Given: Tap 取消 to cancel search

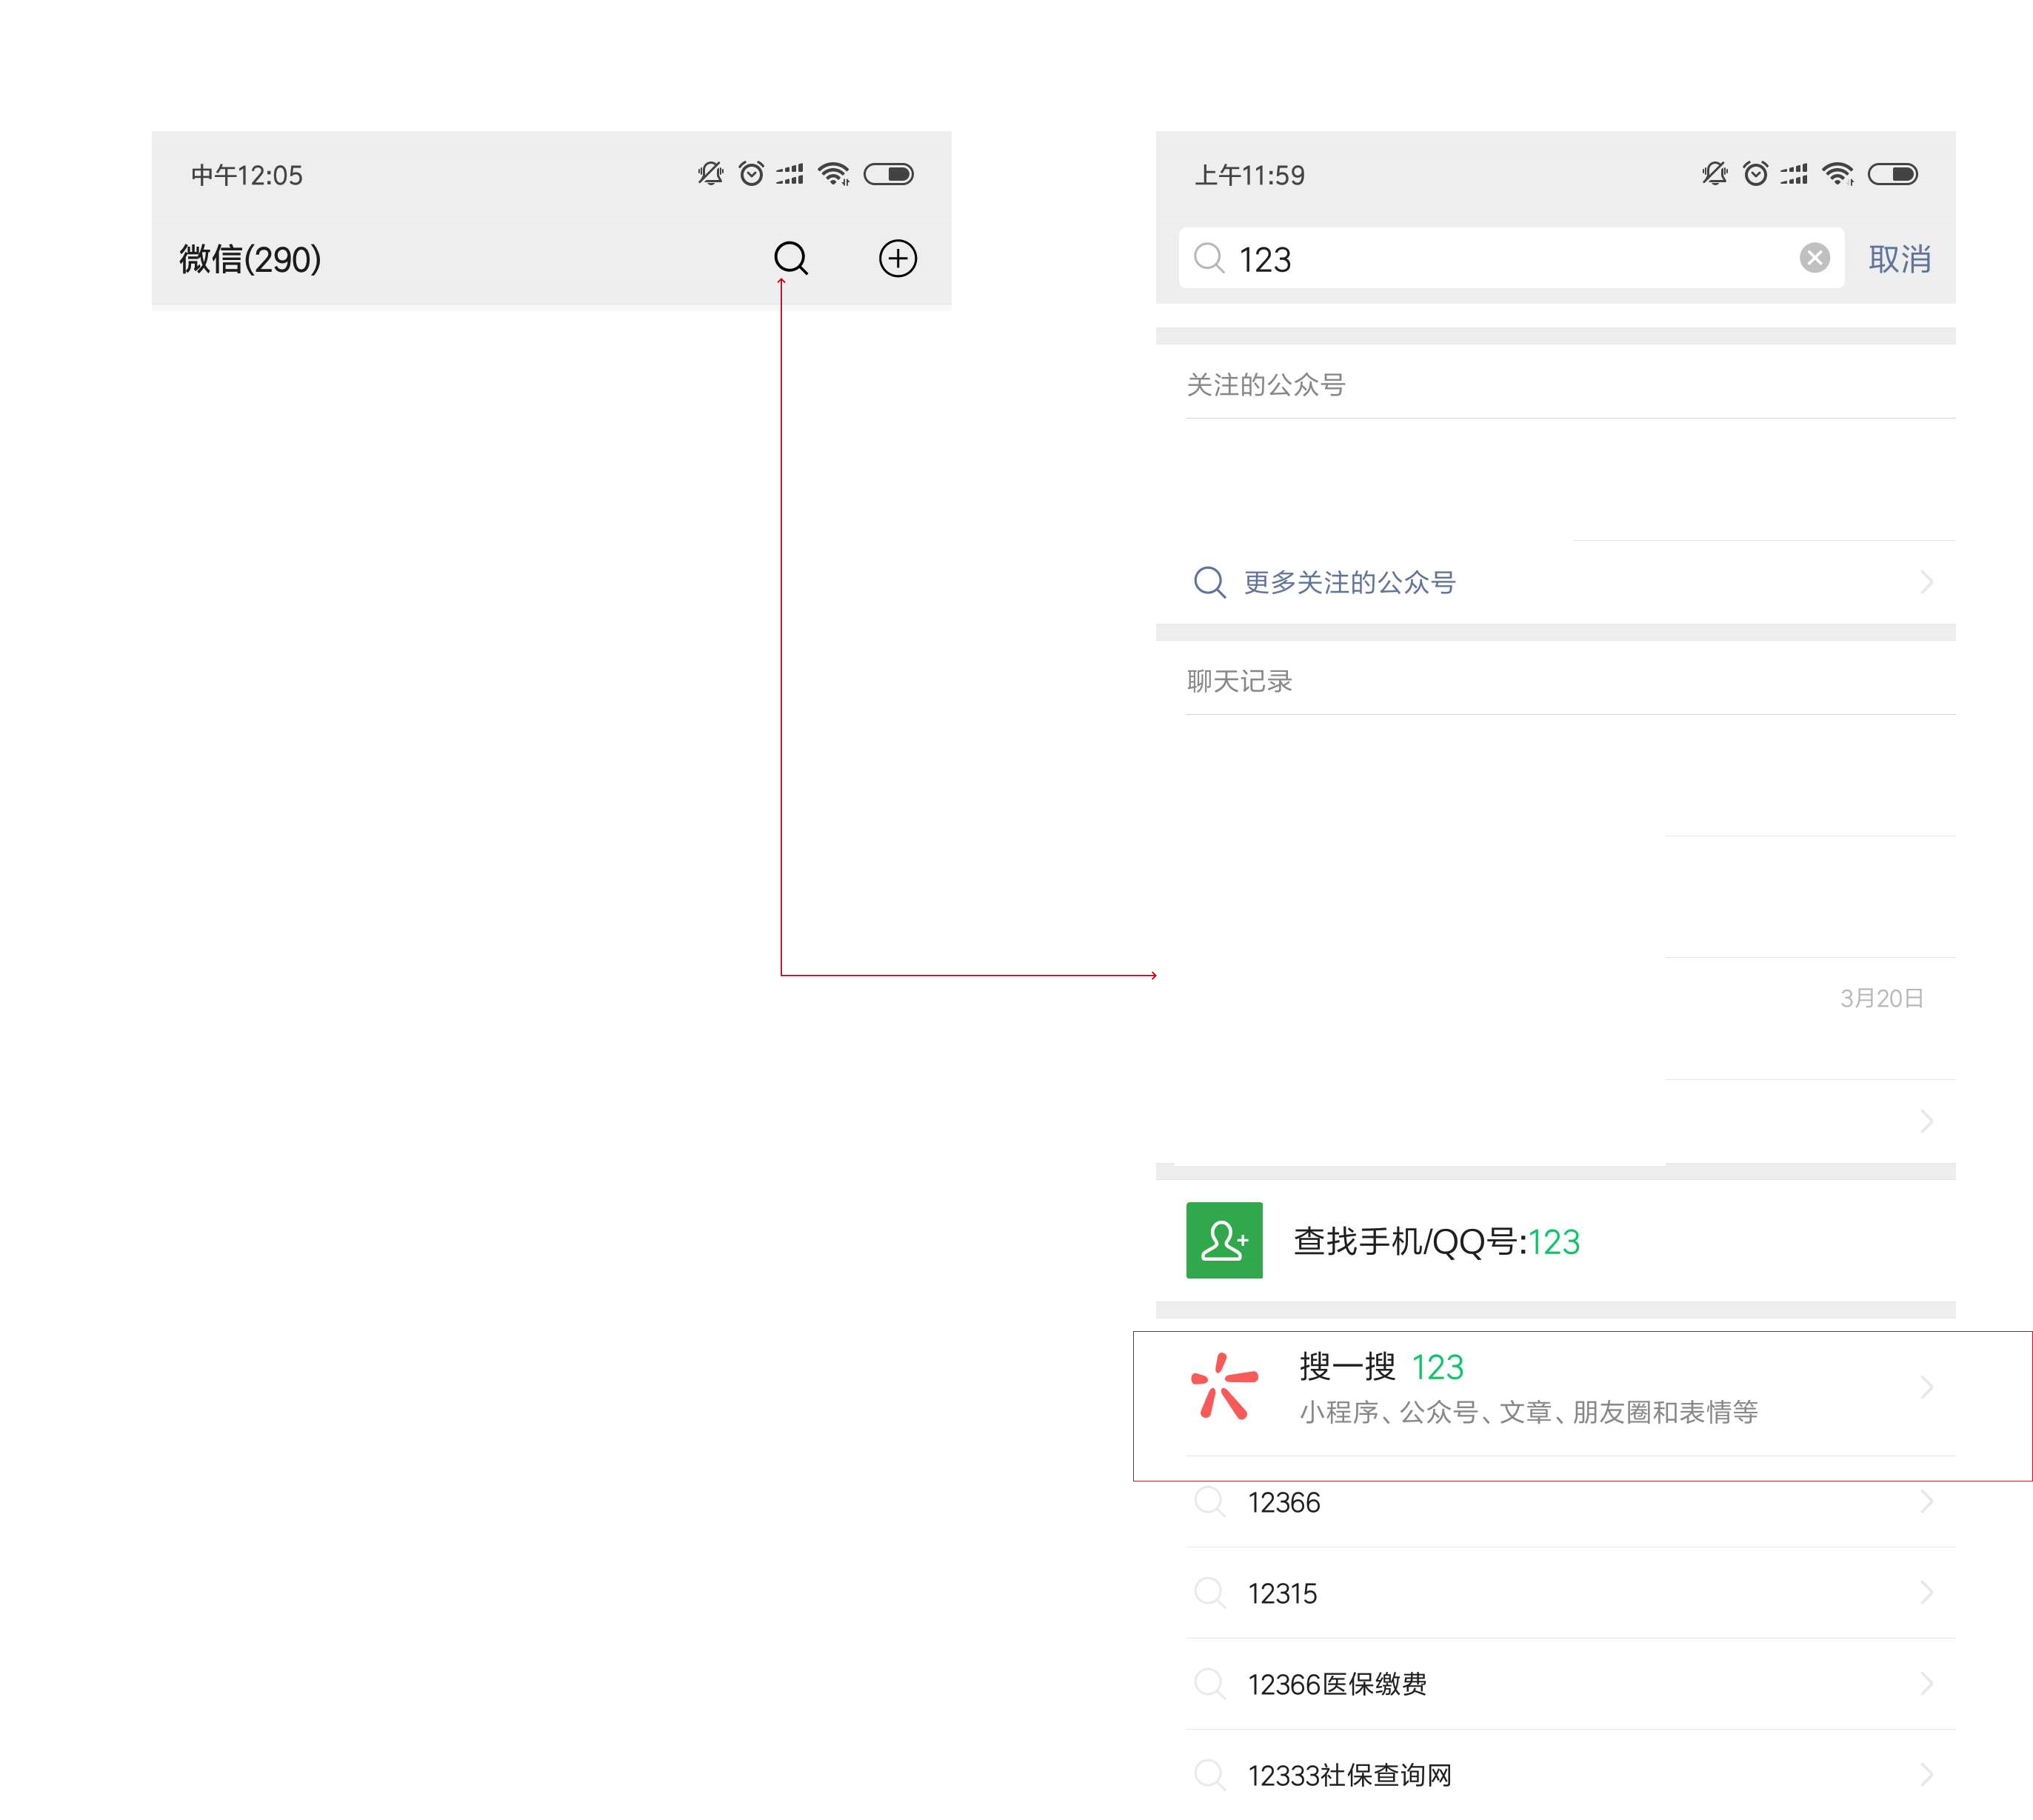Looking at the screenshot, I should (1898, 259).
